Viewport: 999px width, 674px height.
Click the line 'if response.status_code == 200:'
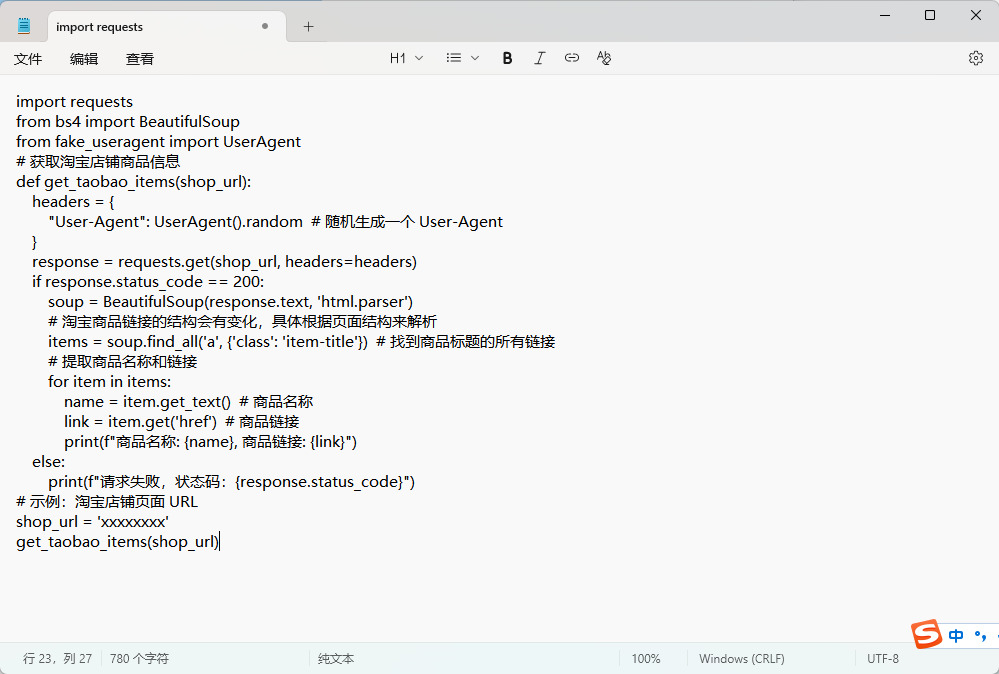coord(148,282)
